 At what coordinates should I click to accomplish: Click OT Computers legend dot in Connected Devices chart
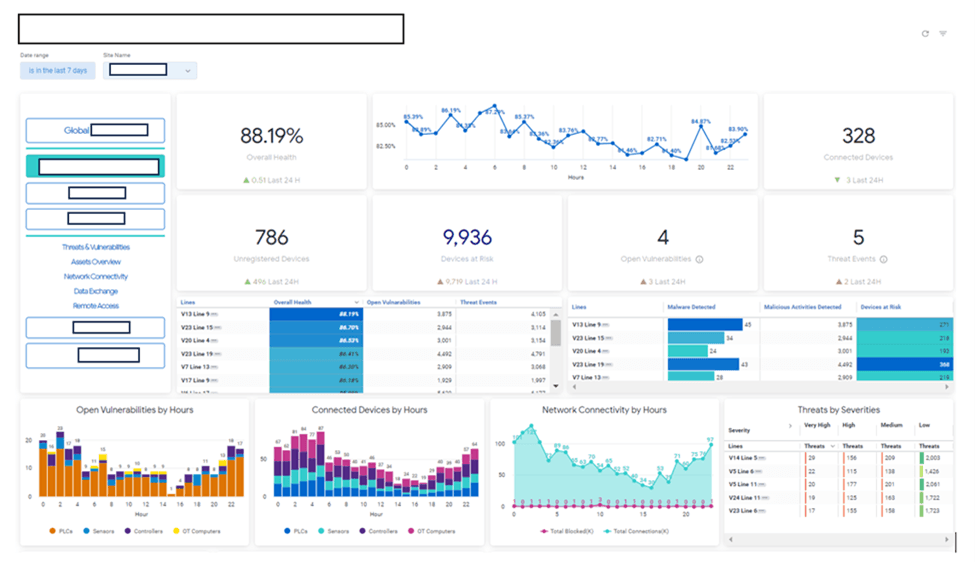tap(411, 531)
